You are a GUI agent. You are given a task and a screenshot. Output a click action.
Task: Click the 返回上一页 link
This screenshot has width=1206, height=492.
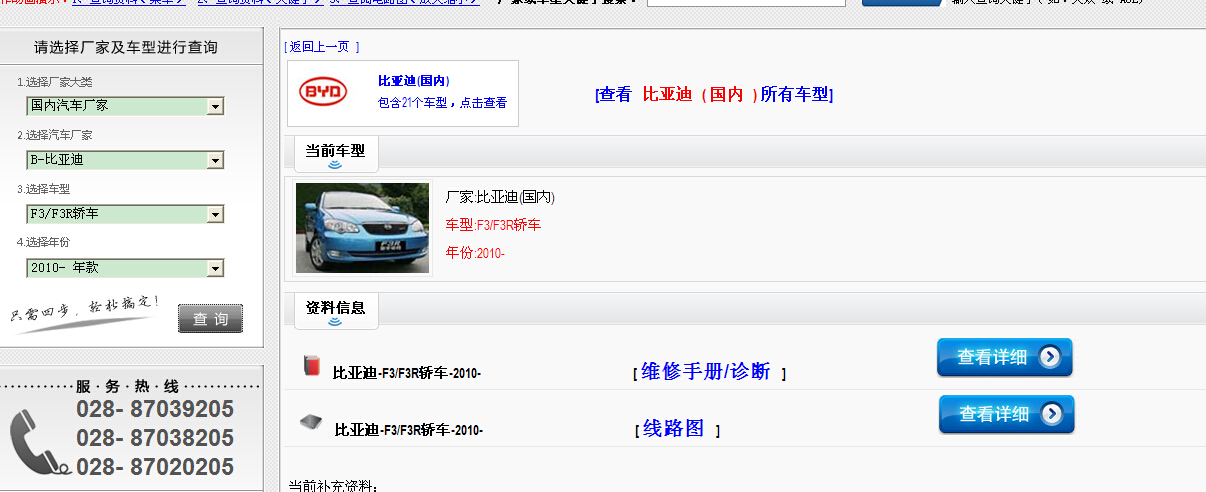(x=321, y=47)
